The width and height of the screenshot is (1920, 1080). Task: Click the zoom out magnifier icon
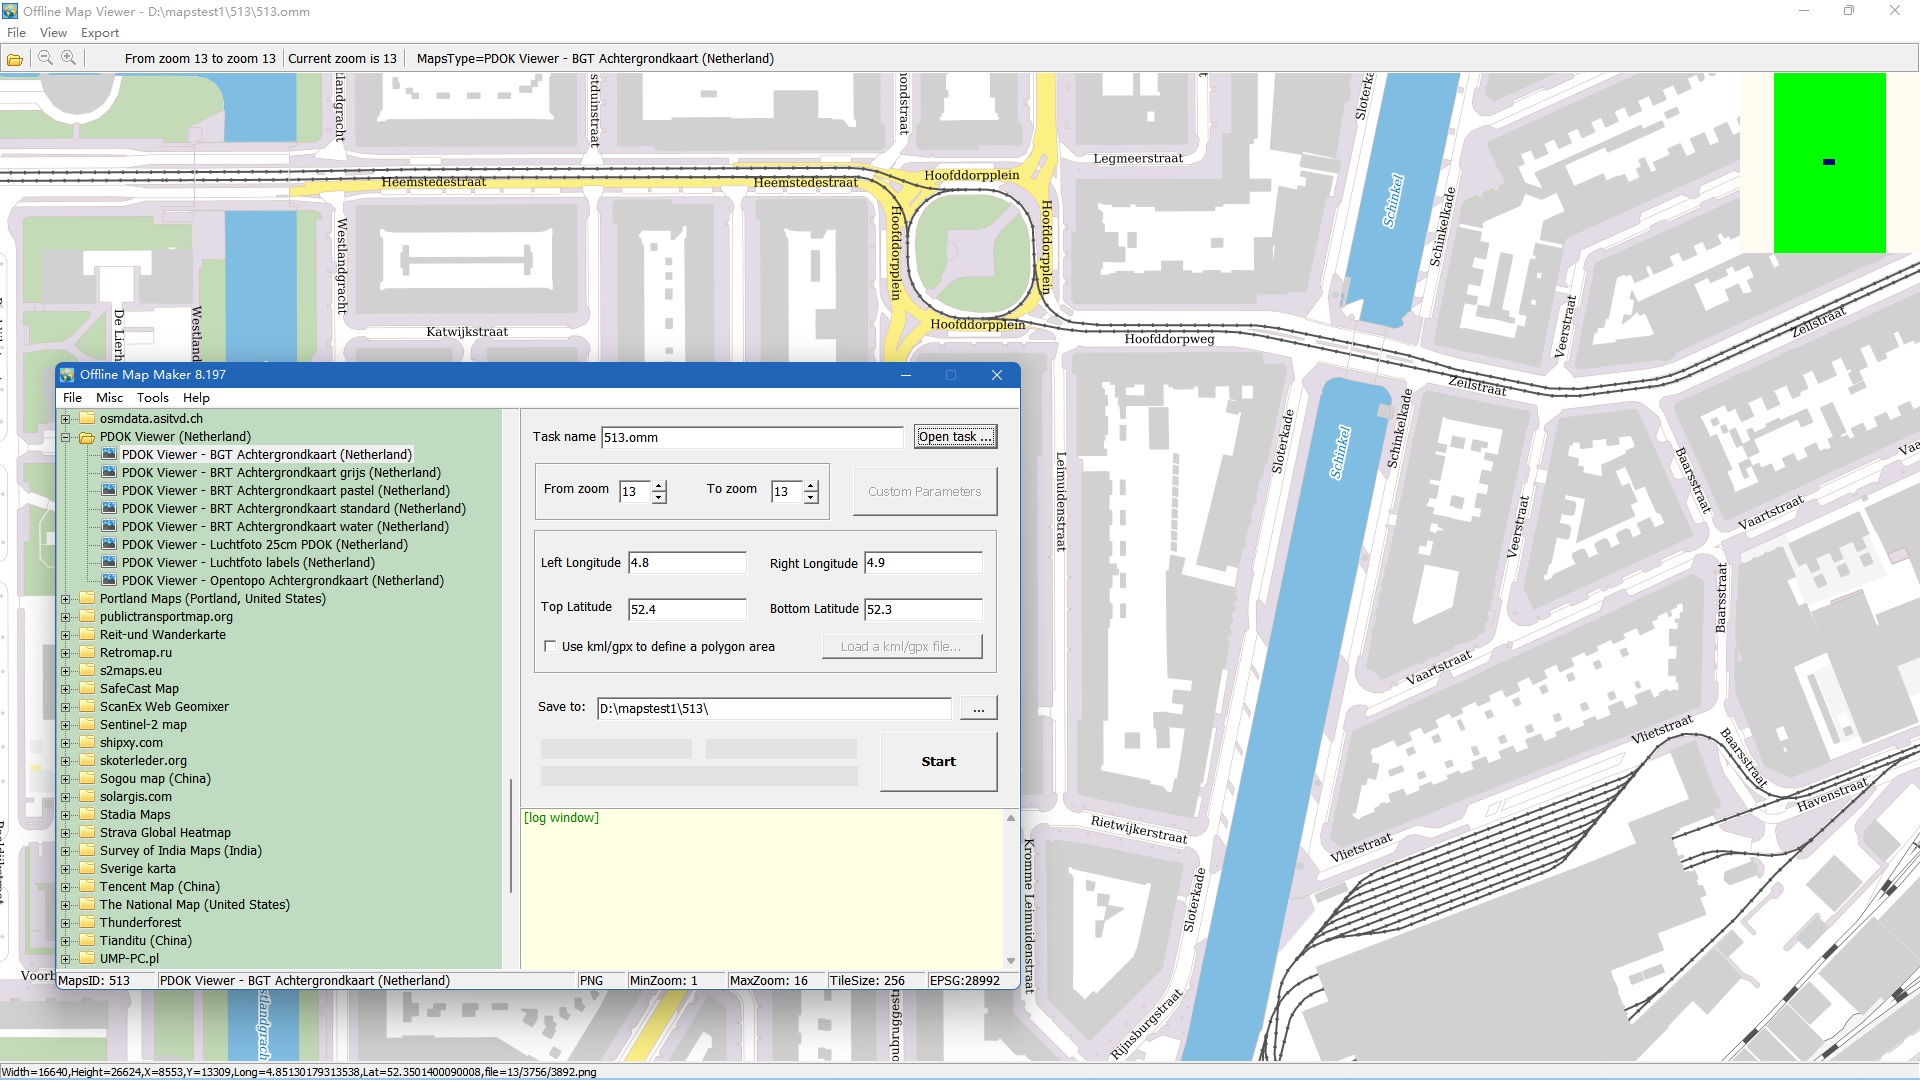[45, 58]
